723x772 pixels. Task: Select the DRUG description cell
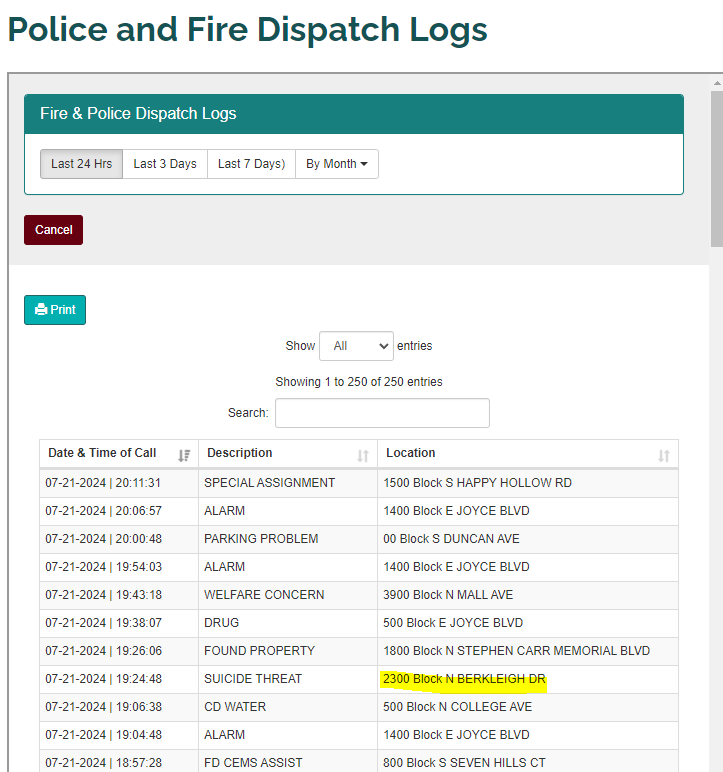[288, 623]
